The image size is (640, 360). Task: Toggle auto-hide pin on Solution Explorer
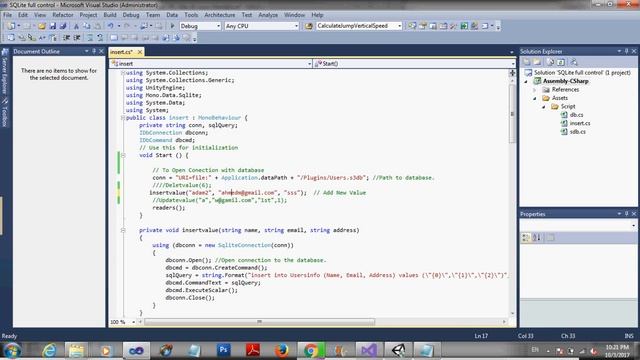627,51
